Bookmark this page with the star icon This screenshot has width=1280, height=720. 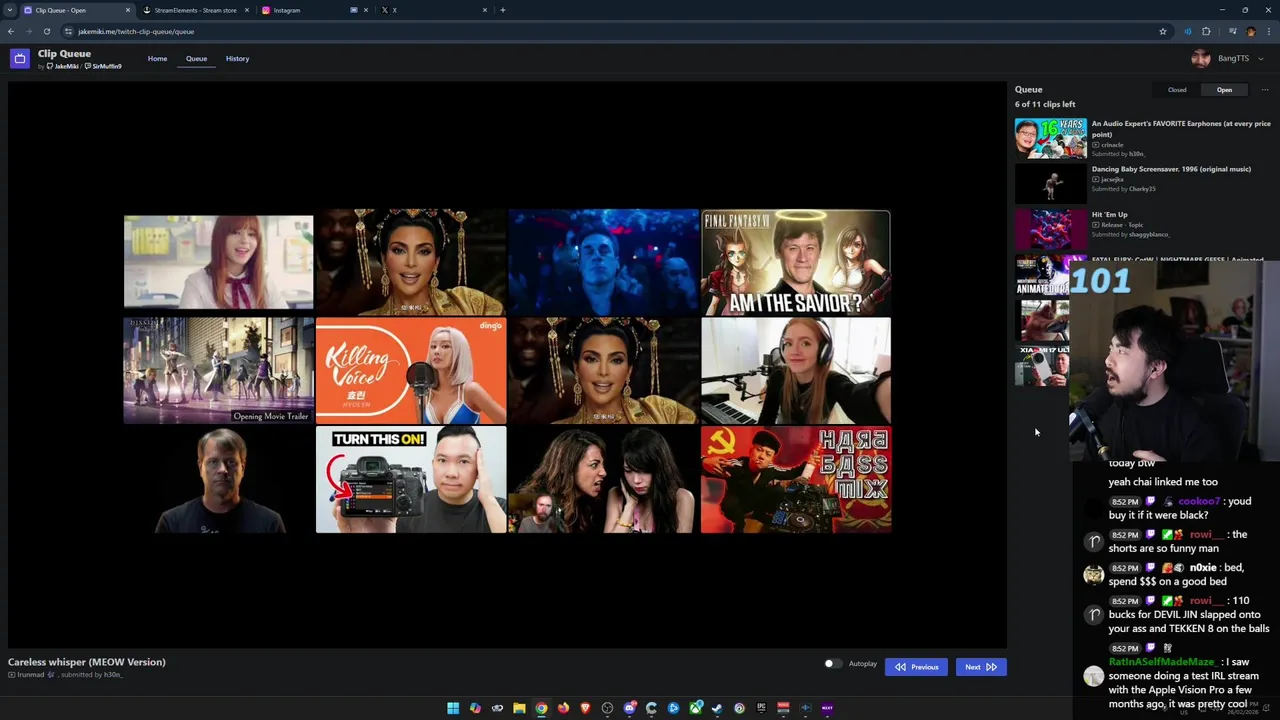point(1162,31)
